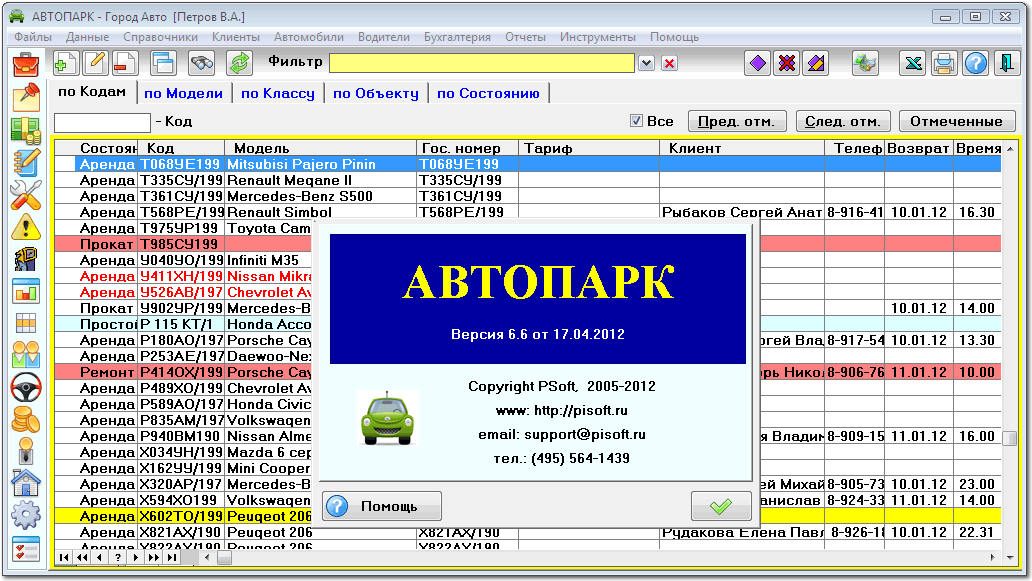The image size is (1032, 581).
Task: Confirm the about dialog with the green checkmark
Action: (x=722, y=505)
